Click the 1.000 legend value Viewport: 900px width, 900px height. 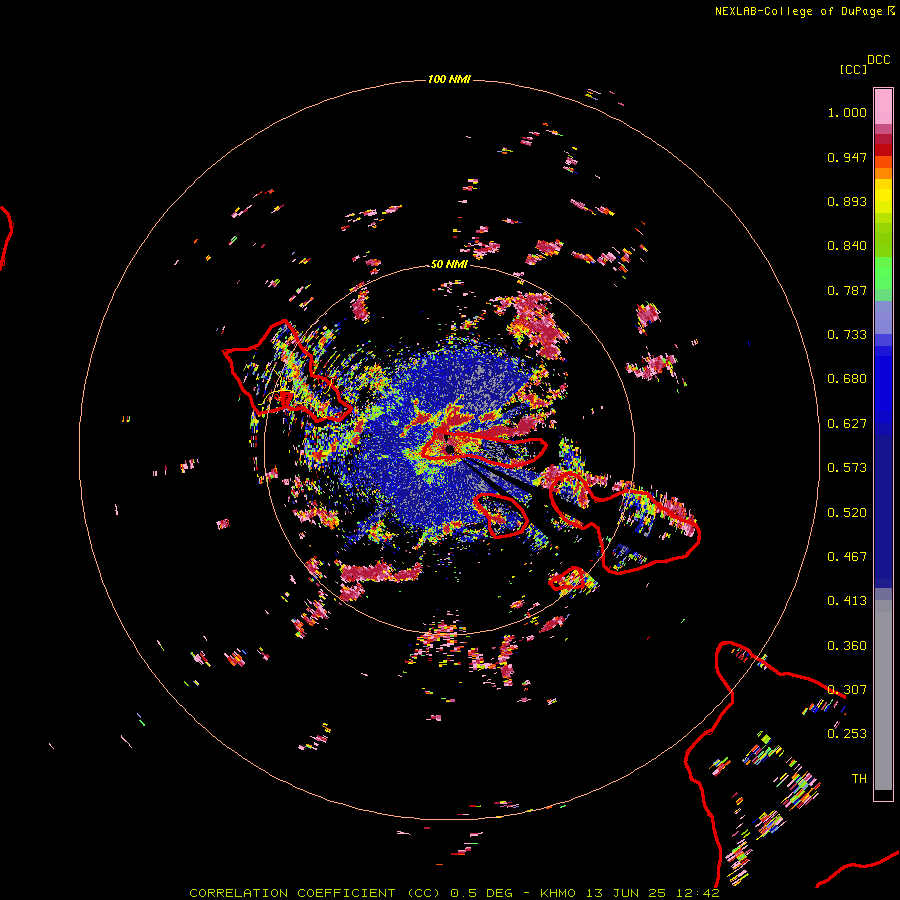(847, 112)
